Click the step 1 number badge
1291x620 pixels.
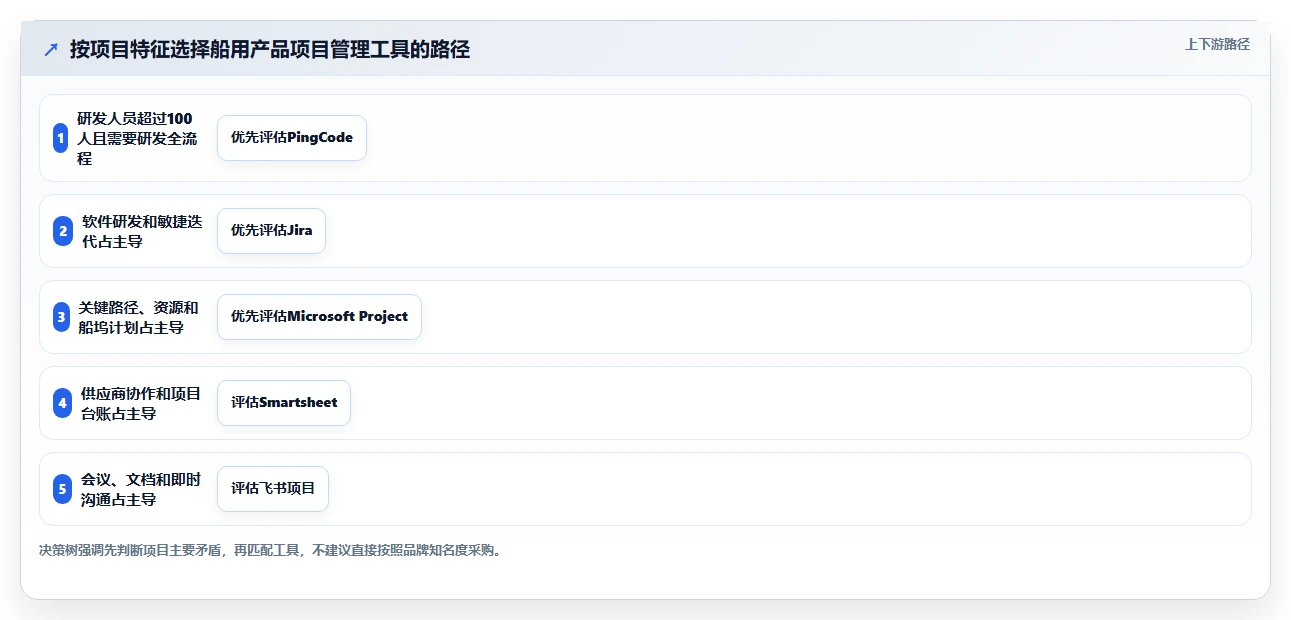coord(61,138)
